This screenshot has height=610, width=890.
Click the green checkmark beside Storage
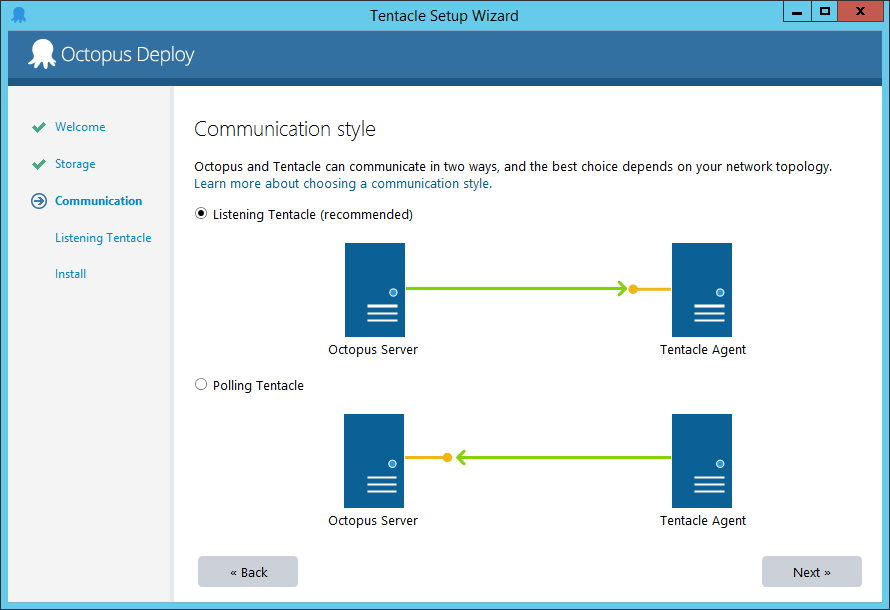point(38,163)
